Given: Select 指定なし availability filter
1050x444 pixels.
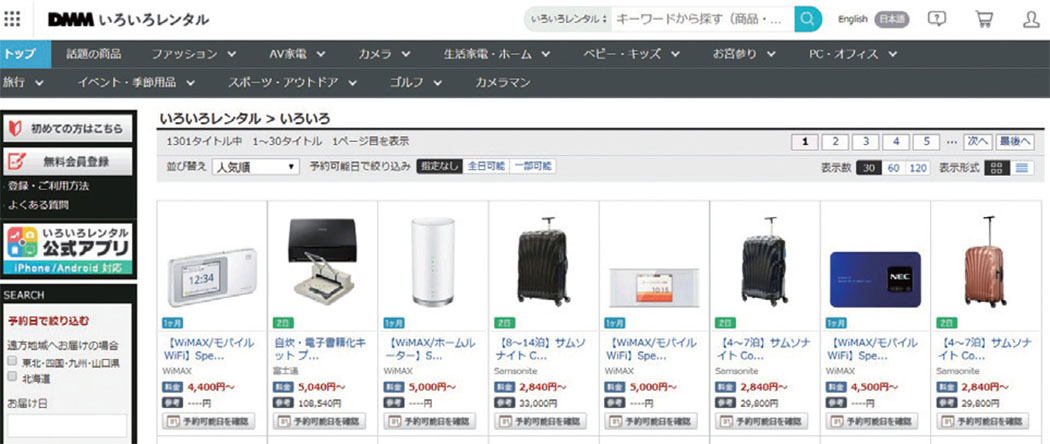Looking at the screenshot, I should click(x=439, y=166).
